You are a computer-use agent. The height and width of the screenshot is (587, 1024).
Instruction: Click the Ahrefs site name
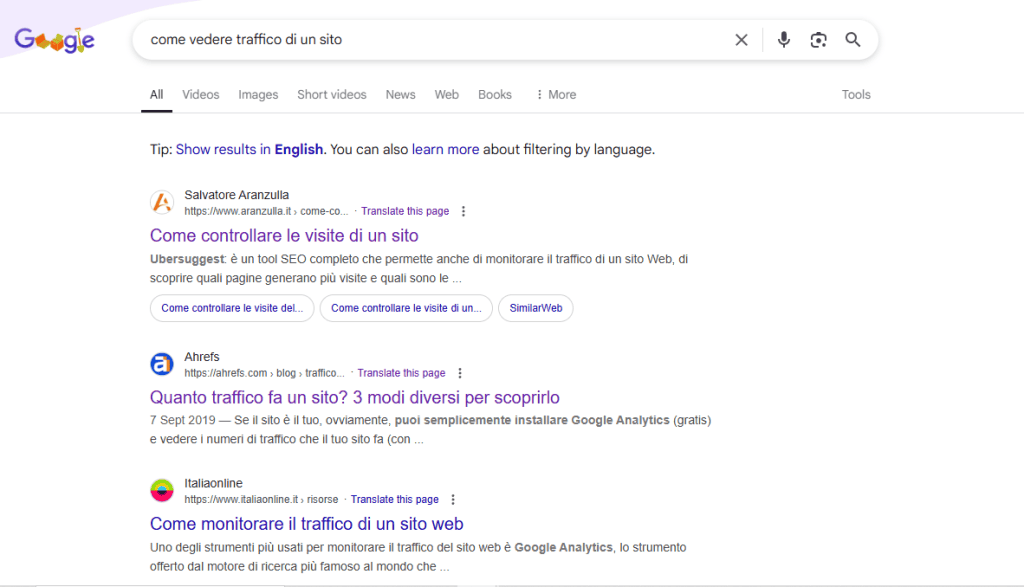(202, 357)
